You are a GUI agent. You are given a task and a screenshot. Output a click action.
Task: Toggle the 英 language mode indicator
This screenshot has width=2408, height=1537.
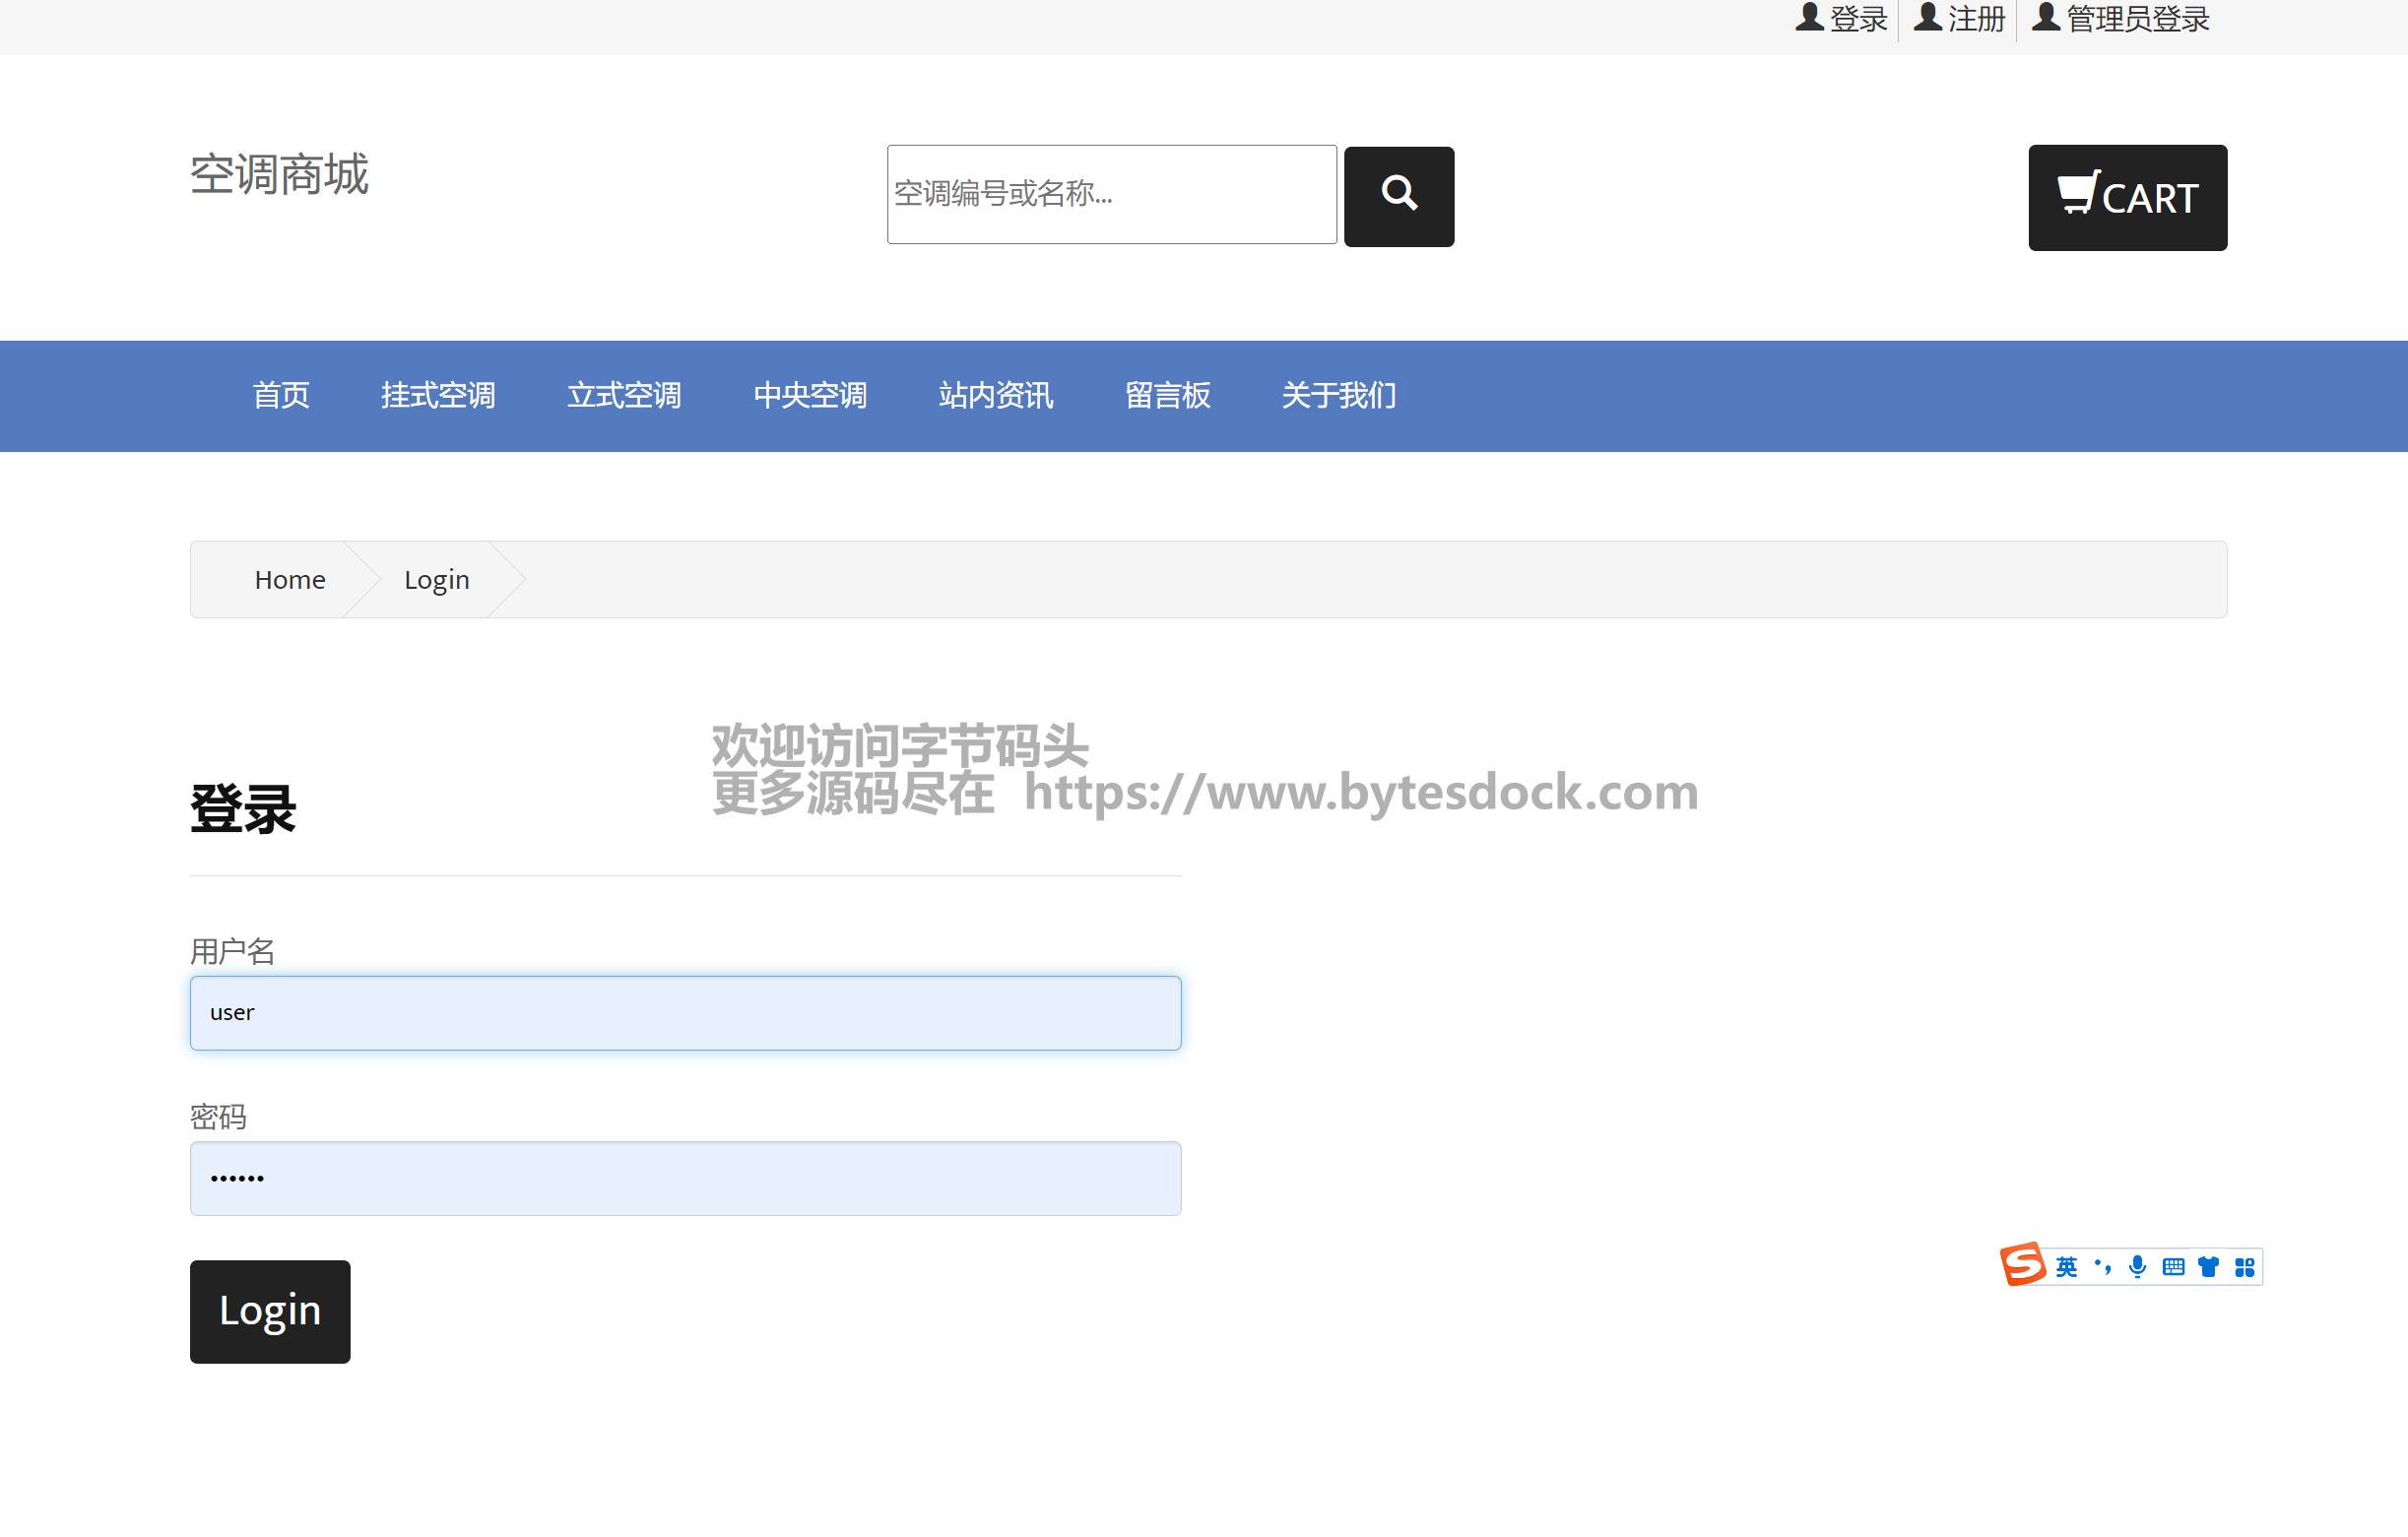tap(2066, 1267)
